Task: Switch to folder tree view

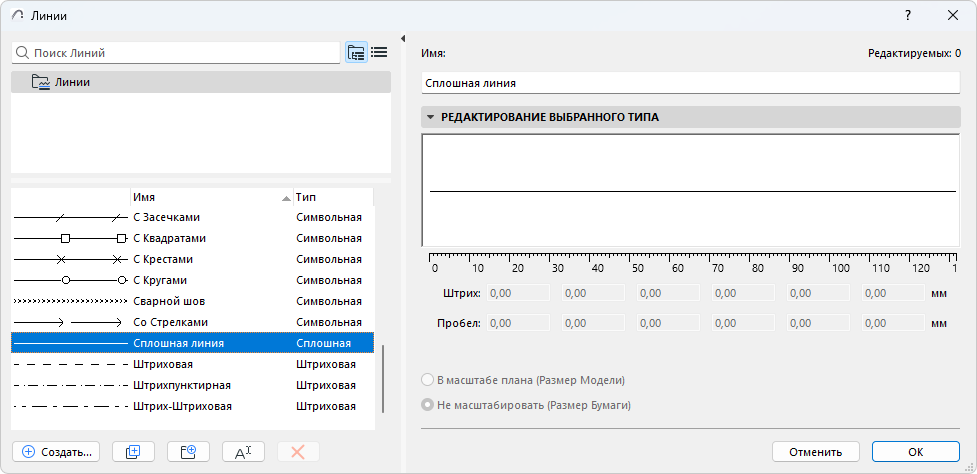Action: (x=356, y=53)
